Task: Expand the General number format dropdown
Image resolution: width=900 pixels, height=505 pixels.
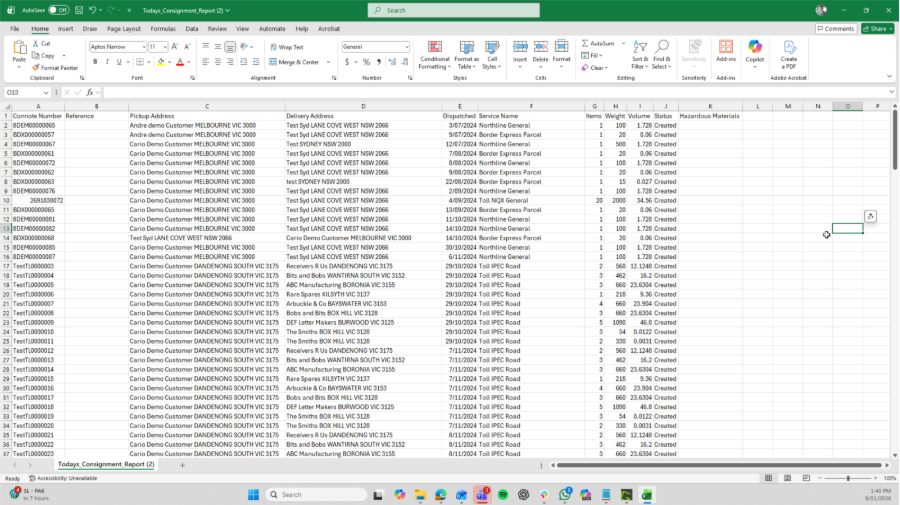Action: click(x=406, y=47)
